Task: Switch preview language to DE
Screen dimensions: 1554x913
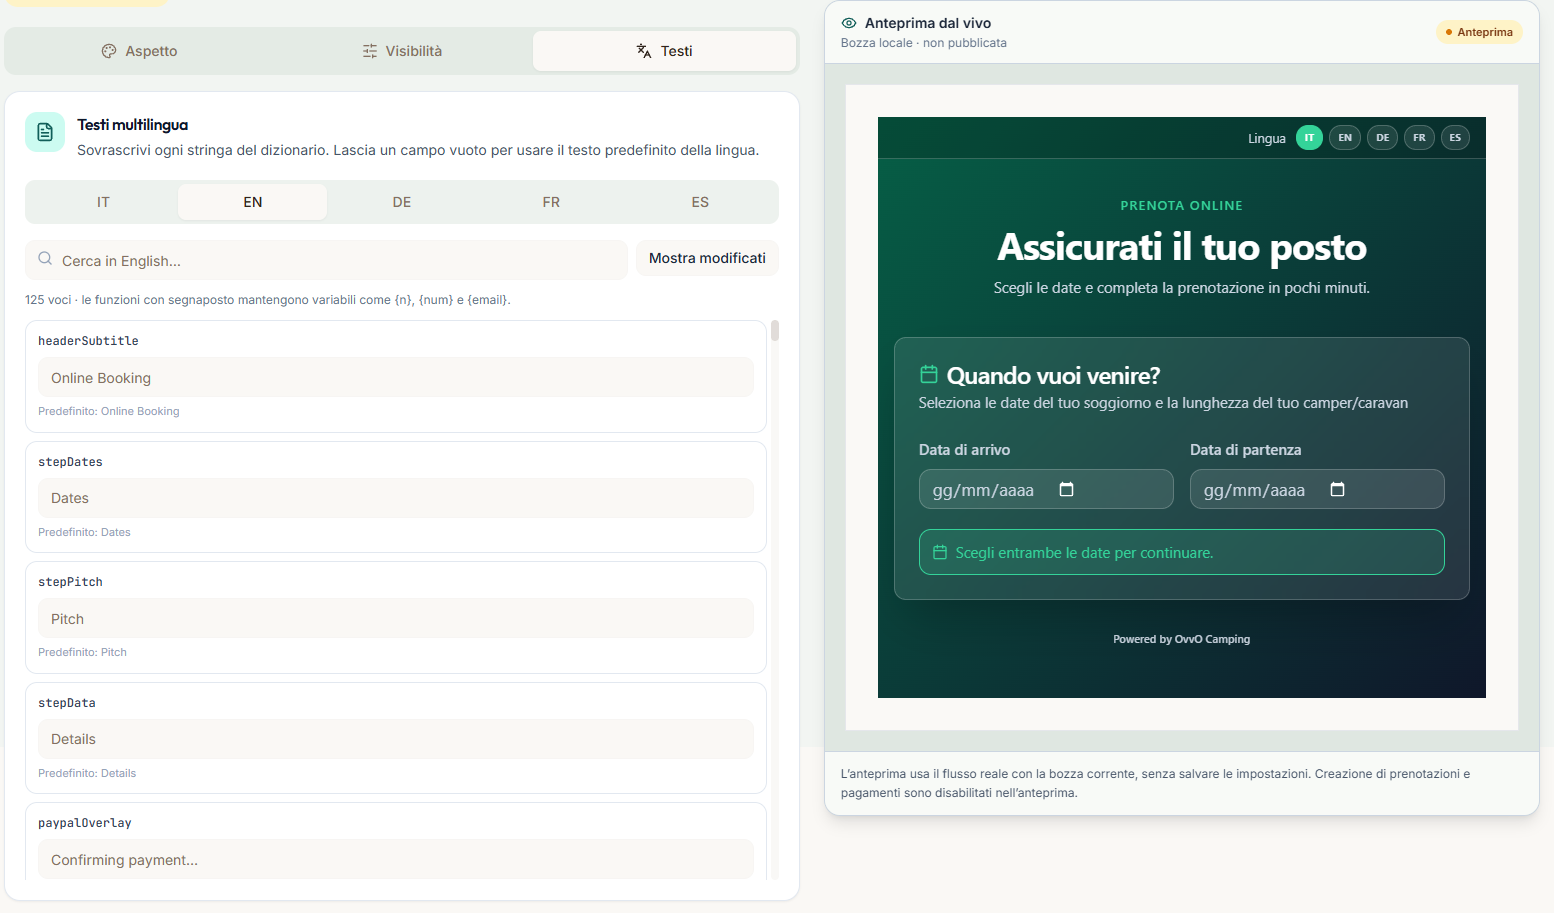Action: pos(1382,138)
